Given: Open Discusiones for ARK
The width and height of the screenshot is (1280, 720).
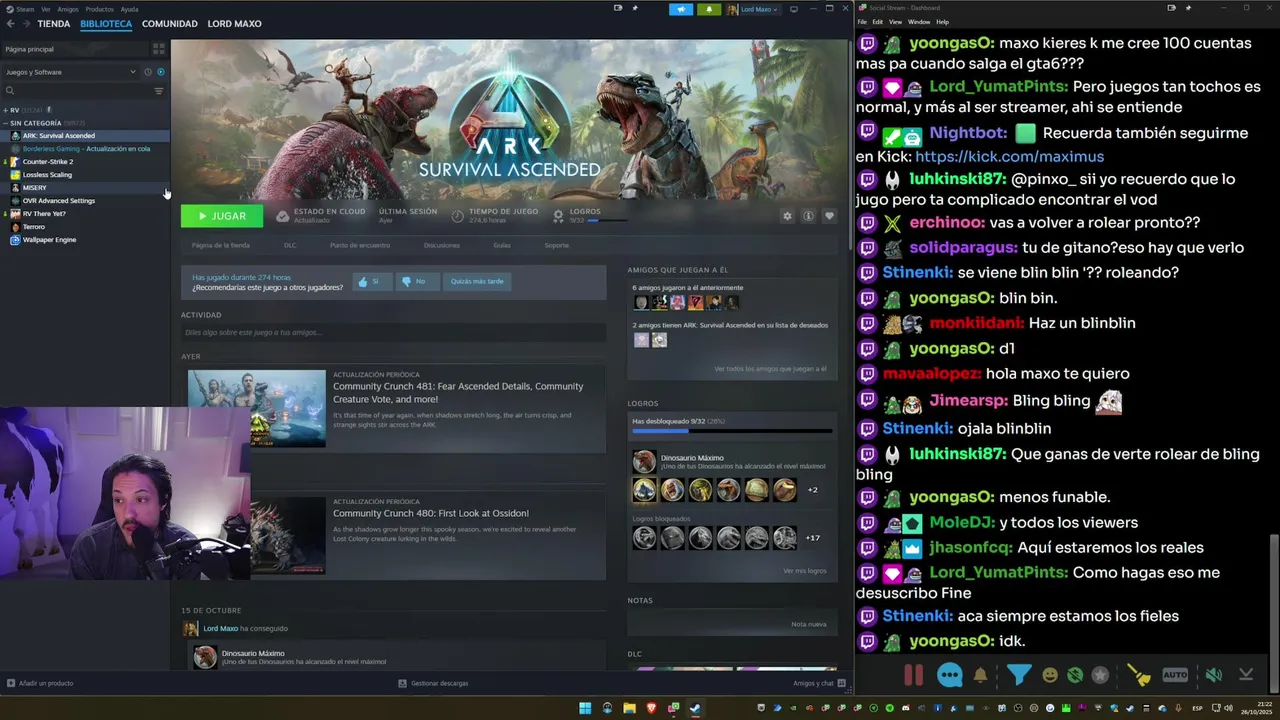Looking at the screenshot, I should pos(441,245).
